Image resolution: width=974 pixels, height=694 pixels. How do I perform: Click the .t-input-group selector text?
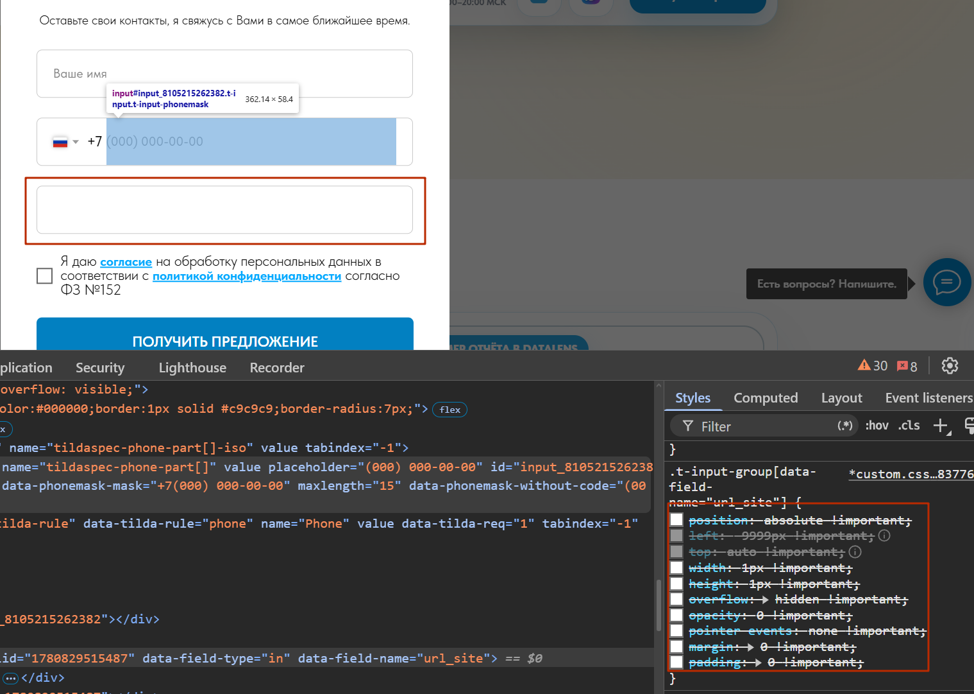[742, 486]
